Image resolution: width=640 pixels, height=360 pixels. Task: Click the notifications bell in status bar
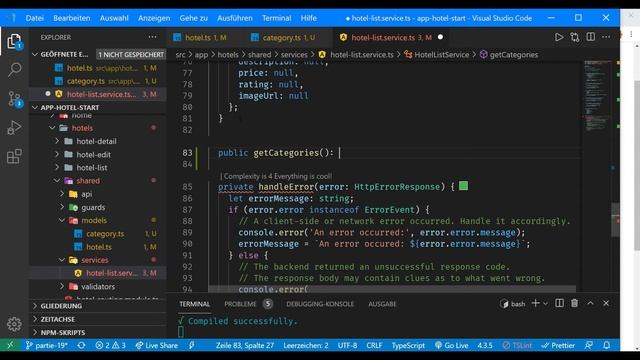607,345
